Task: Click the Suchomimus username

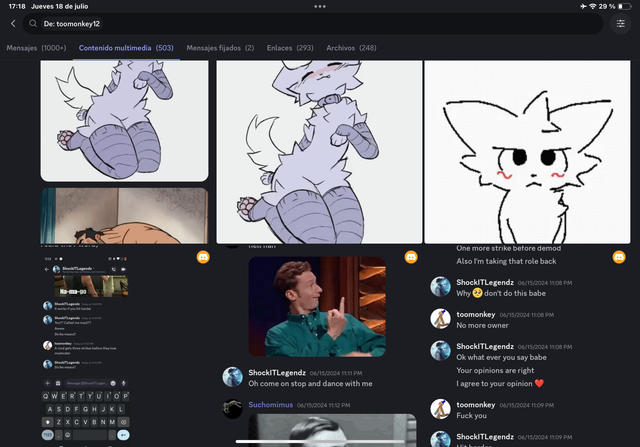Action: pos(271,405)
